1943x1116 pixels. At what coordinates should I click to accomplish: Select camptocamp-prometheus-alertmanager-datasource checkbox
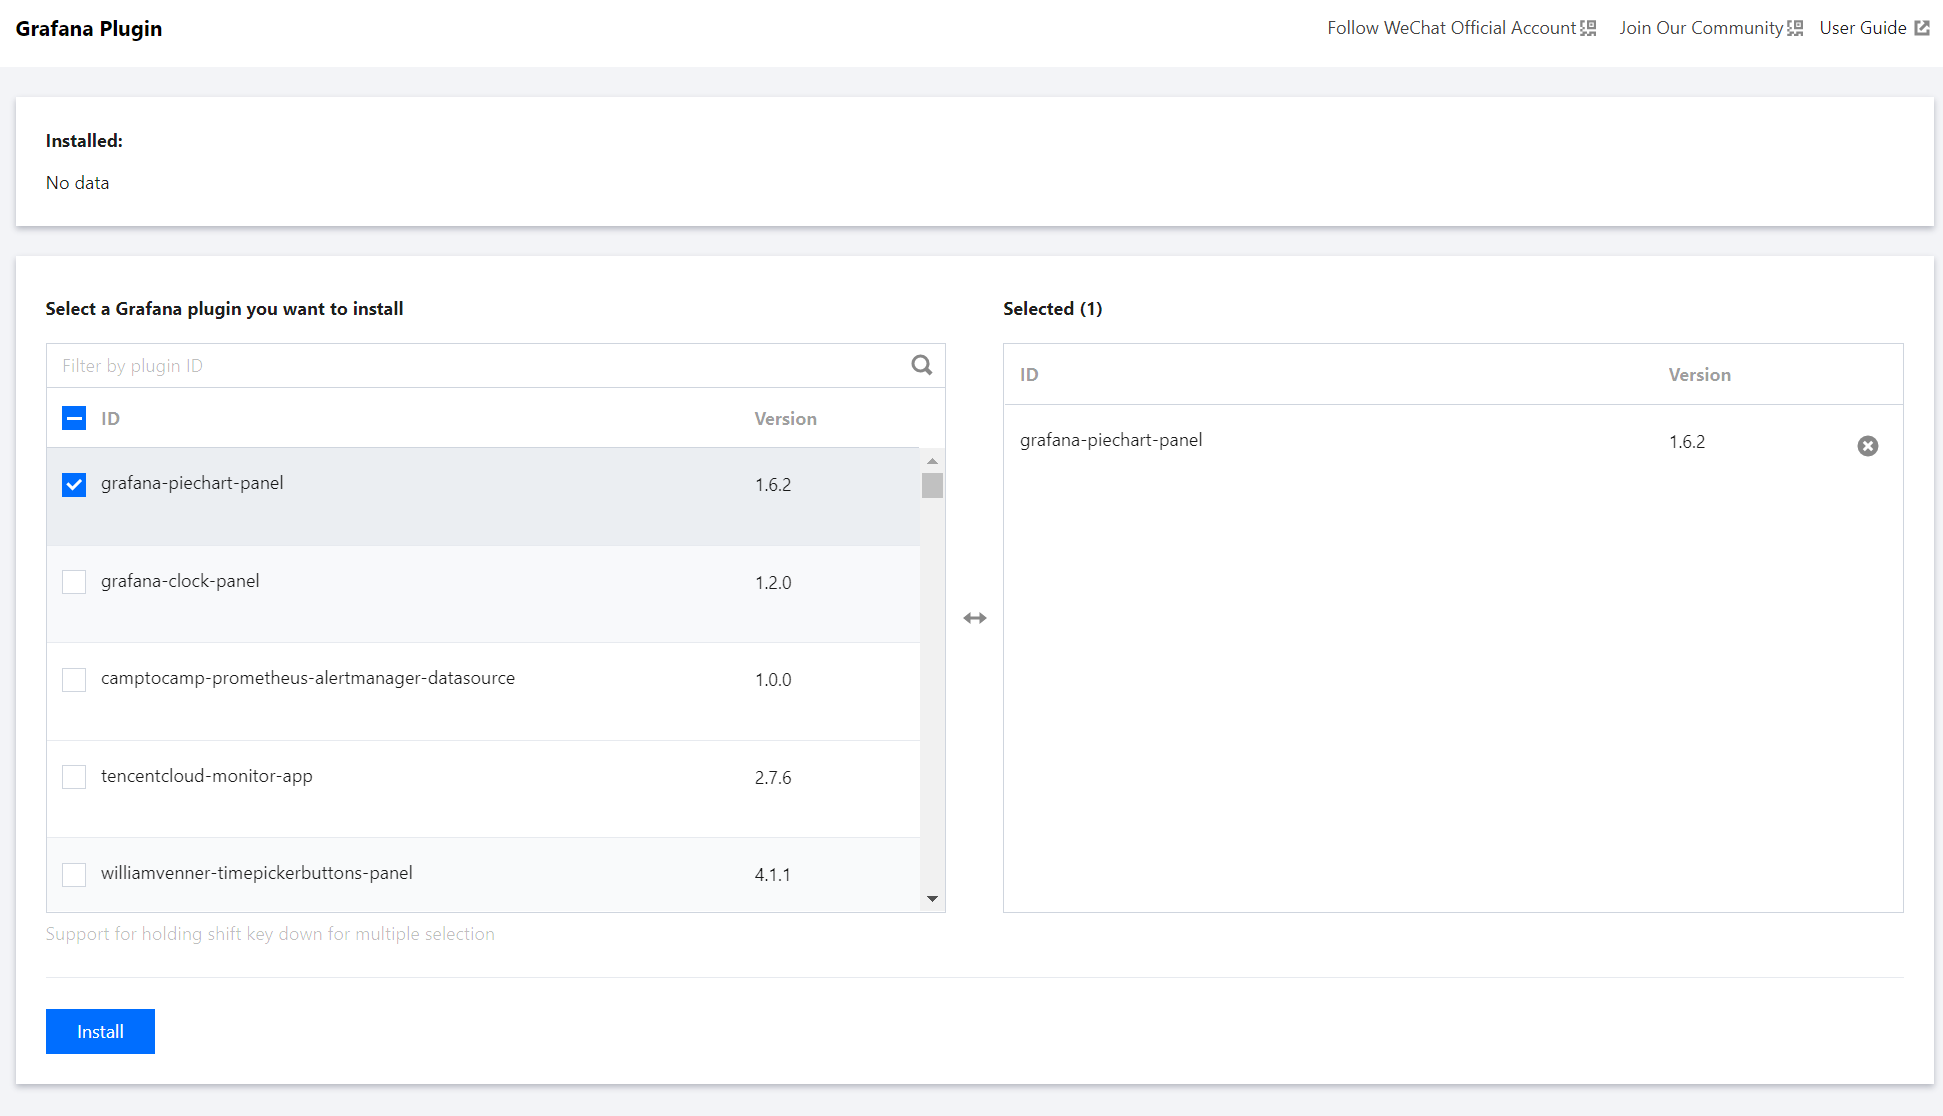coord(74,680)
